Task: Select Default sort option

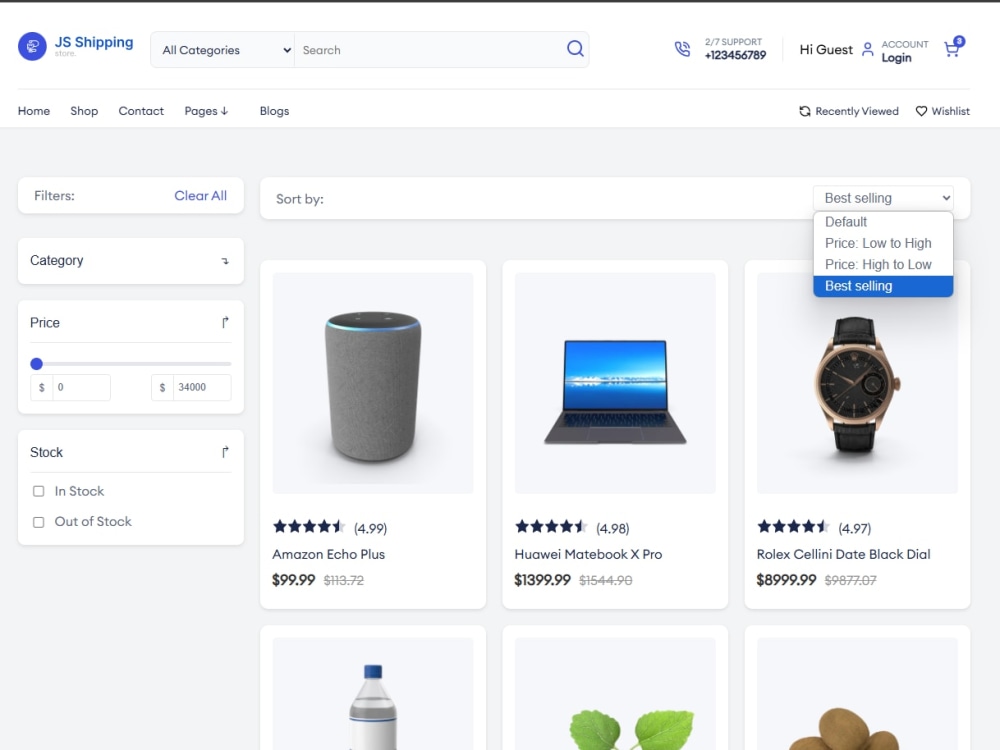Action: point(883,222)
